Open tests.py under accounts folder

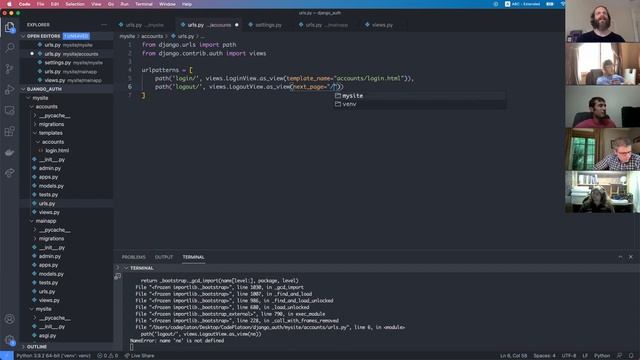pos(48,195)
